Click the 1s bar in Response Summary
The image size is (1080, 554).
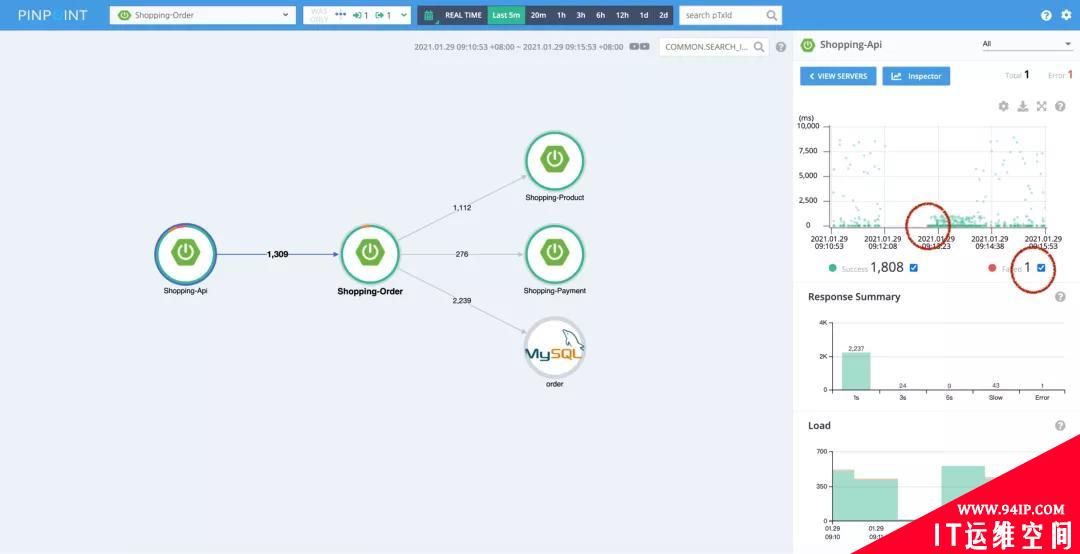click(856, 371)
